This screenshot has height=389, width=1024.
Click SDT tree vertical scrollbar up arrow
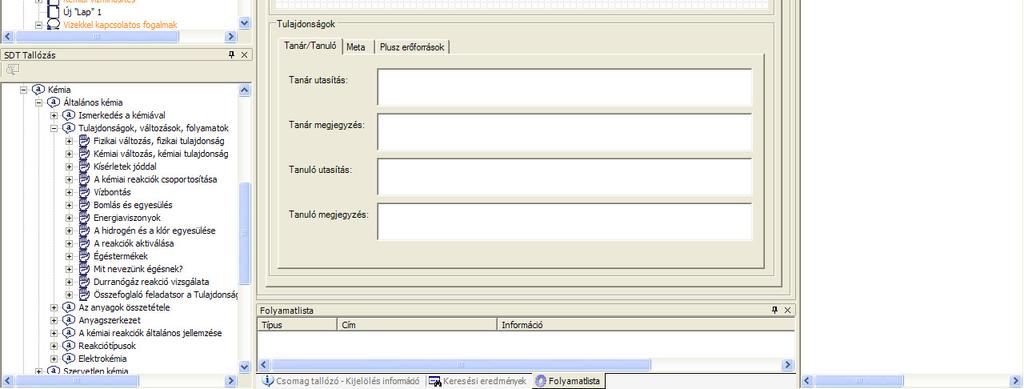click(245, 89)
